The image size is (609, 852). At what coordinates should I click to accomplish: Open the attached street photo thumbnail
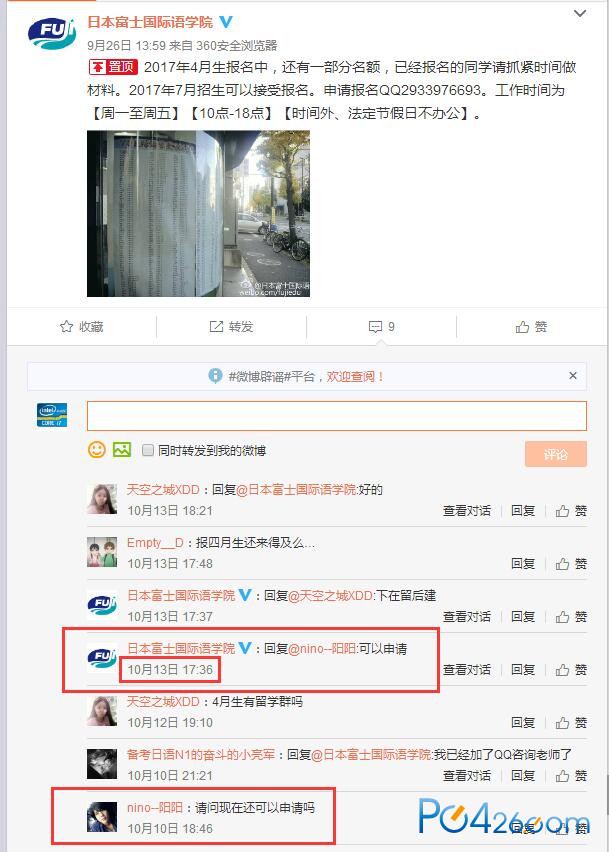[198, 214]
